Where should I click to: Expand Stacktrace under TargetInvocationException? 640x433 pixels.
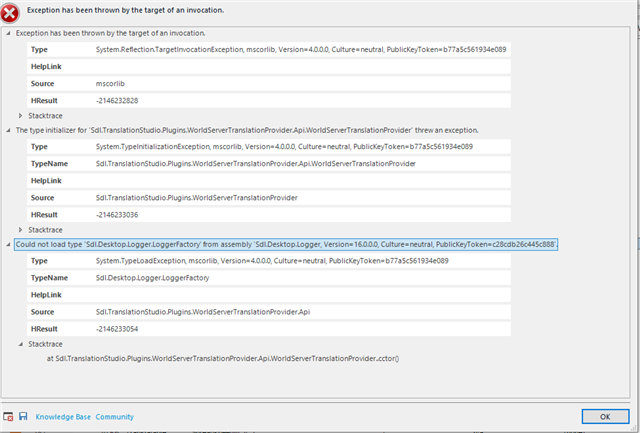pos(20,116)
